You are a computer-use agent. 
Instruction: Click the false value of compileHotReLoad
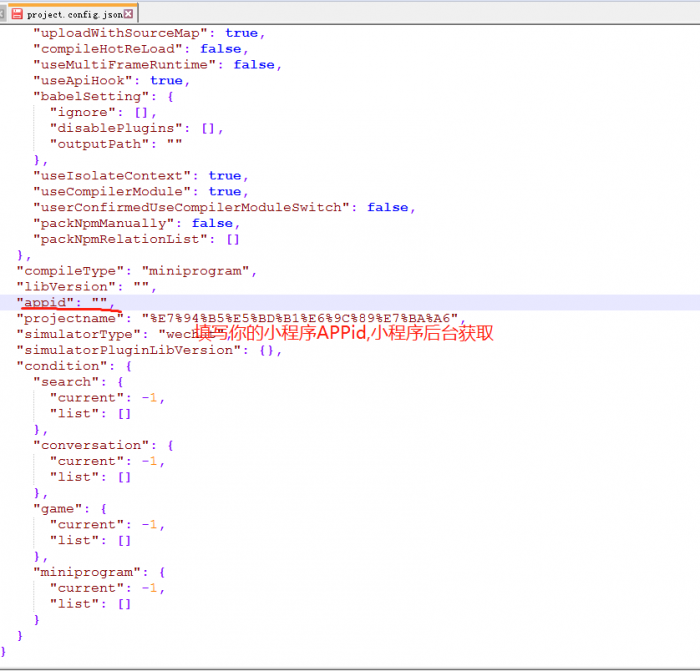point(220,49)
